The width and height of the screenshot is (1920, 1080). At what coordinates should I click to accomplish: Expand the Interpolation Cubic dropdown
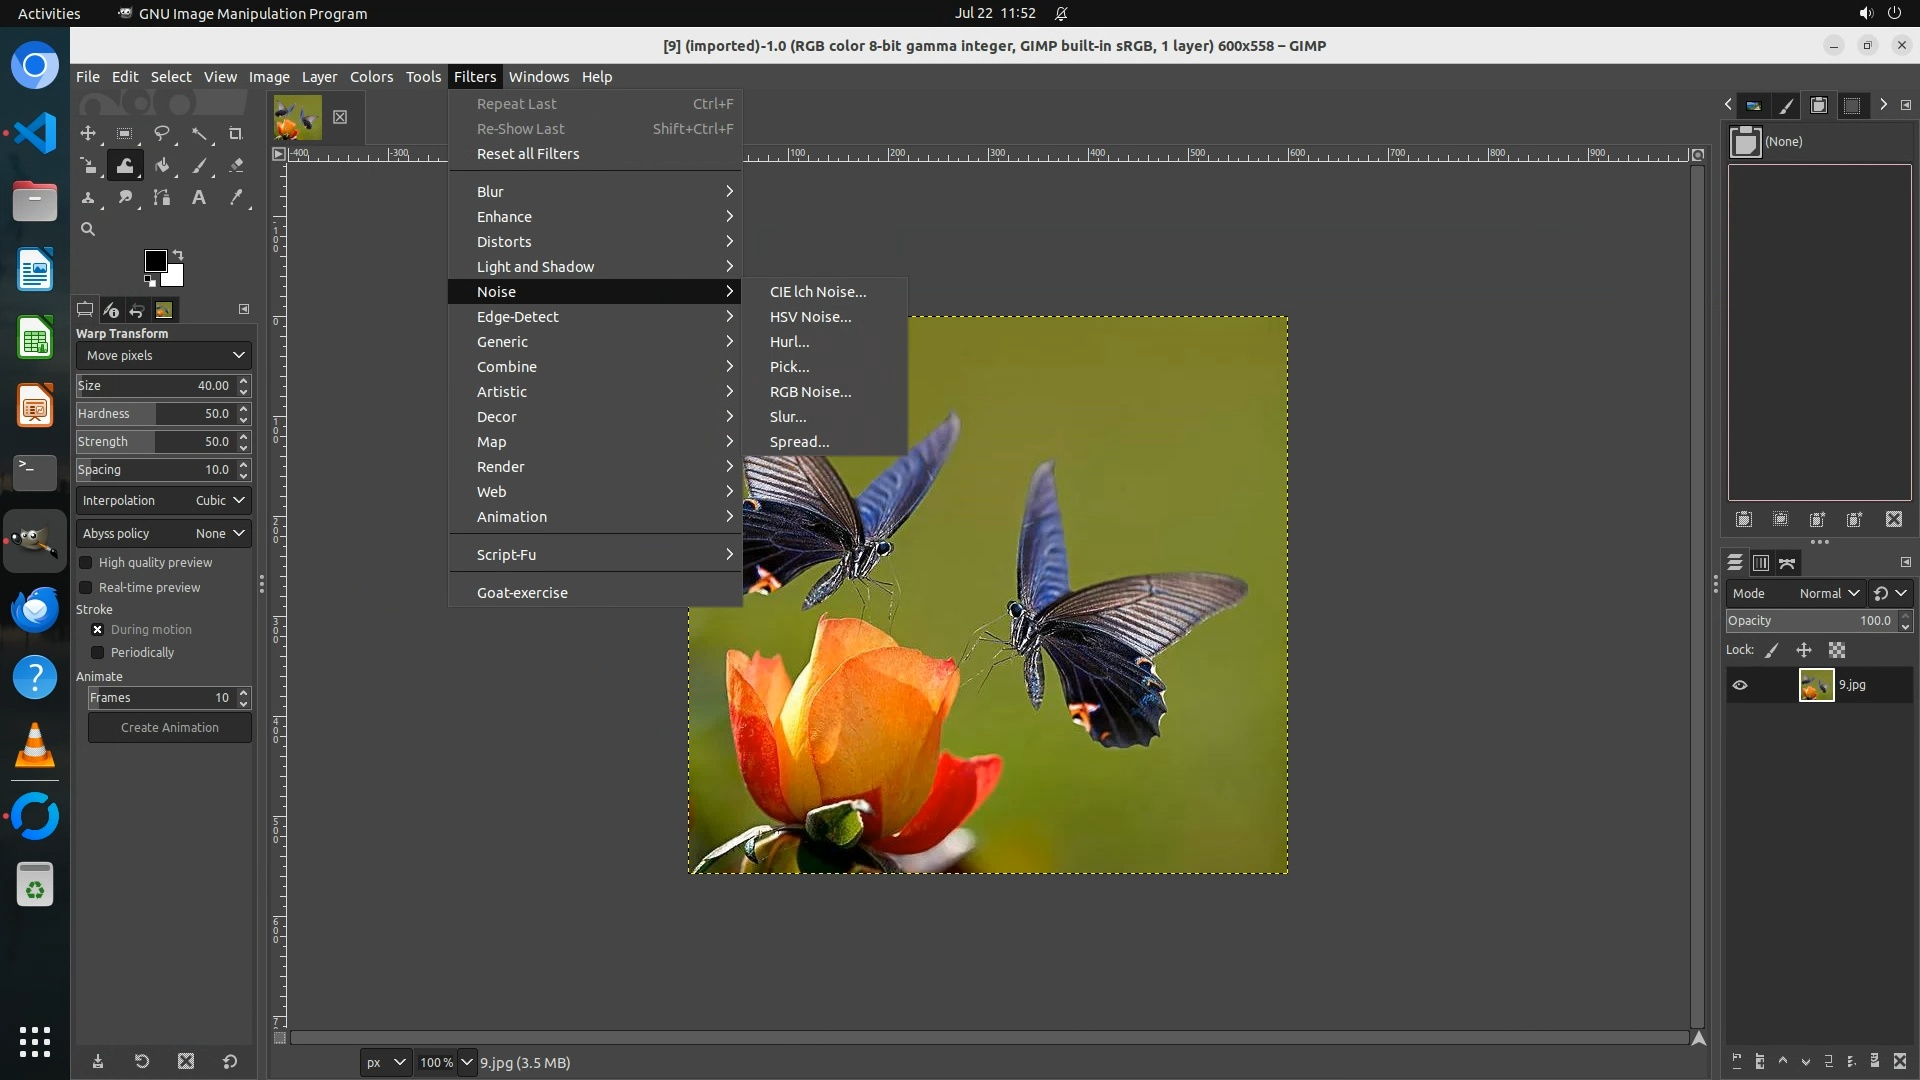164,500
